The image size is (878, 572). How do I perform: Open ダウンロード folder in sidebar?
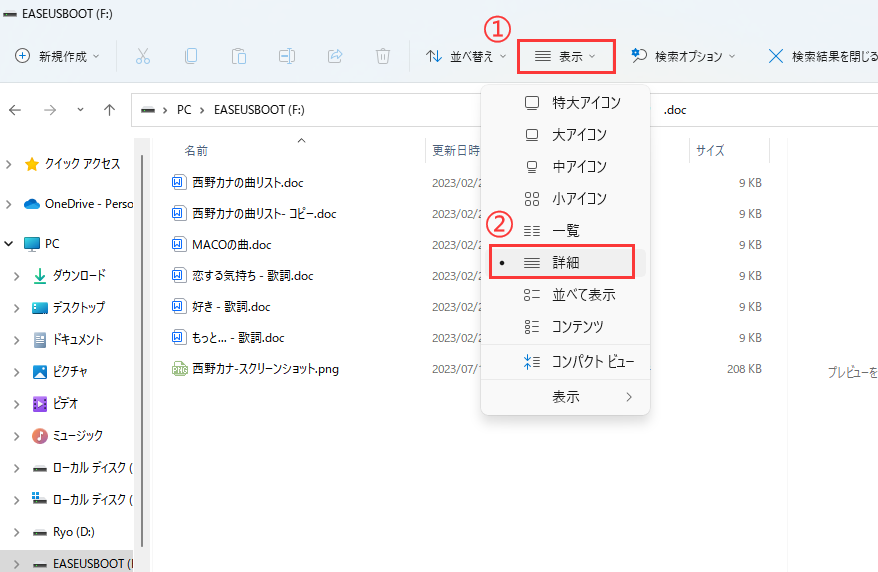[x=80, y=275]
